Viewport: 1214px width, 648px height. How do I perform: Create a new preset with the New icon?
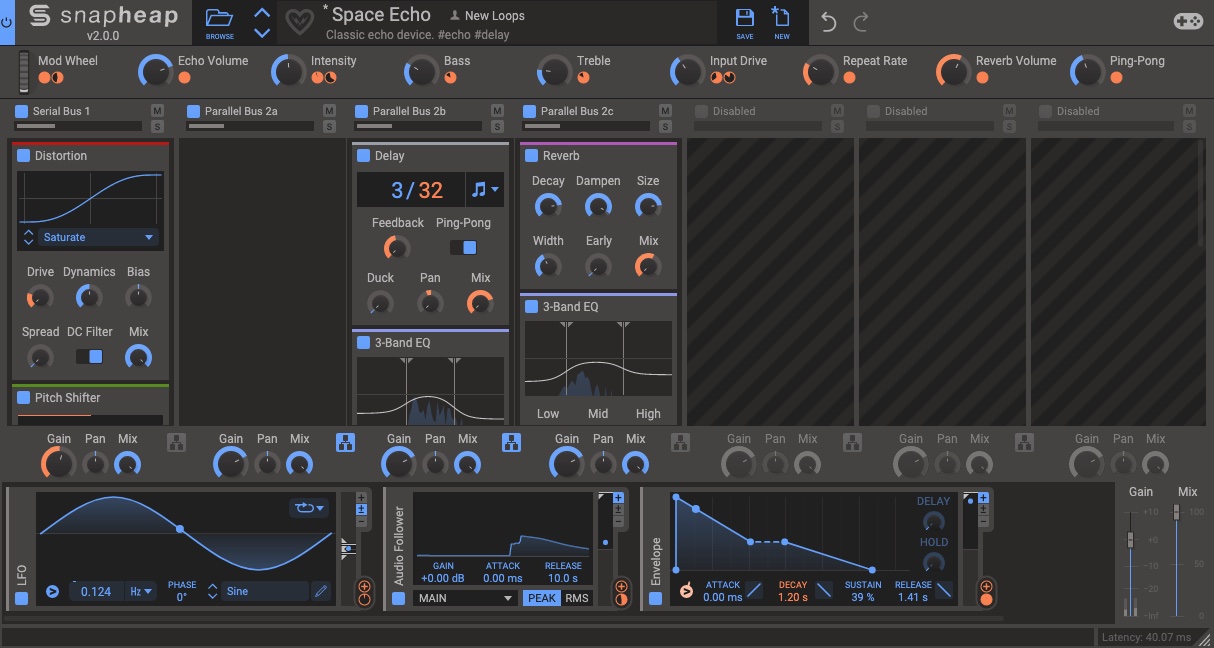click(x=781, y=20)
